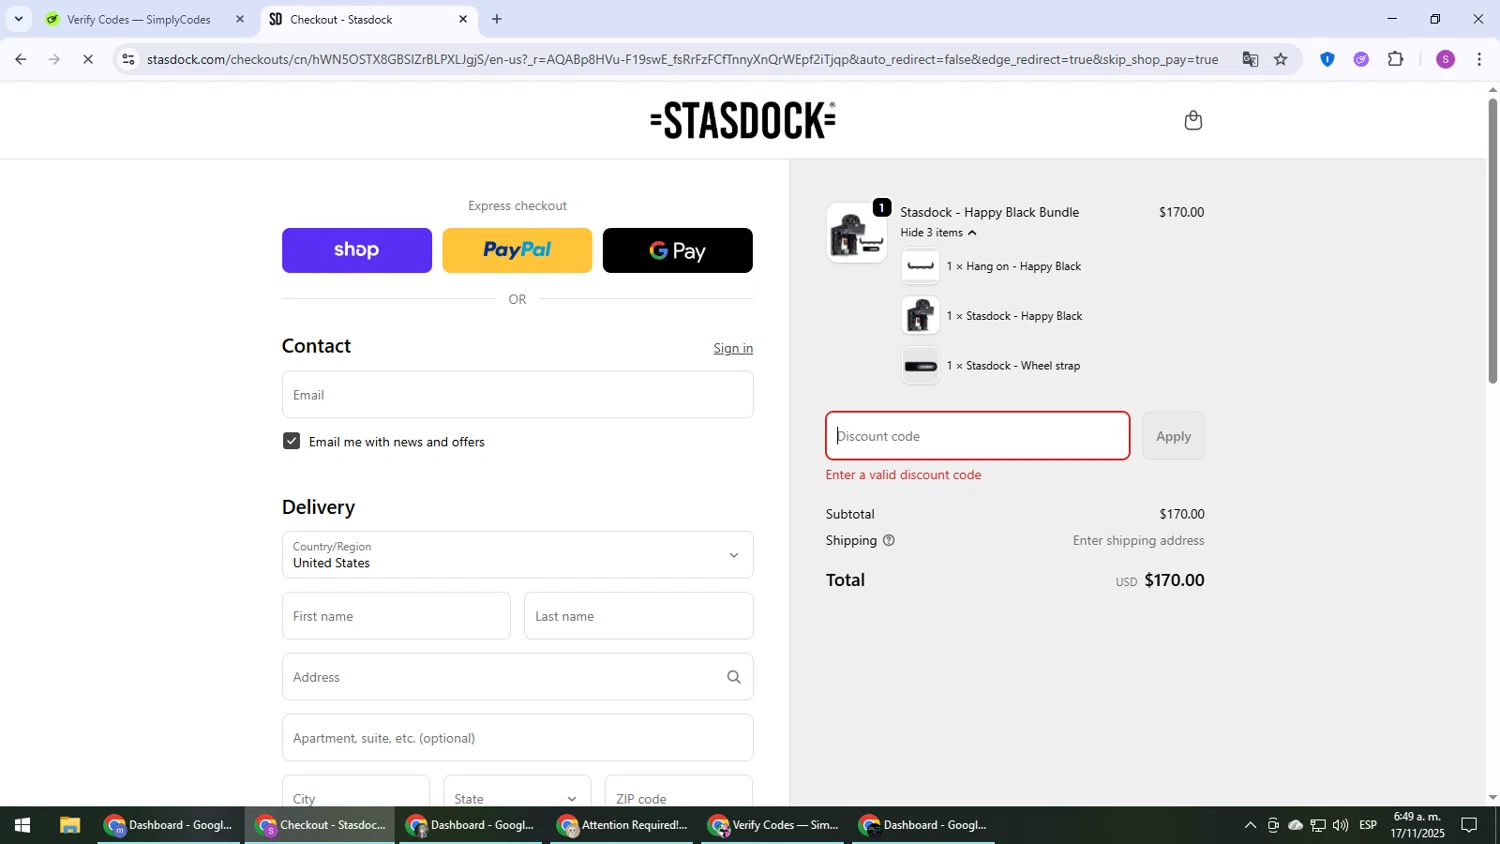Switch to Verify Codes — SimplyCodes tab
This screenshot has height=844, width=1500.
(138, 19)
